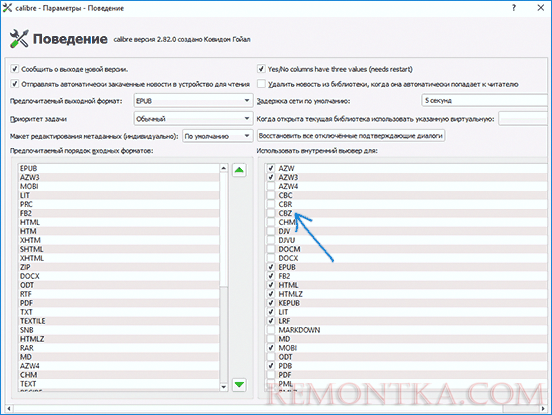Toggle HTML in internal viewer list
The height and width of the screenshot is (415, 552).
pos(271,285)
